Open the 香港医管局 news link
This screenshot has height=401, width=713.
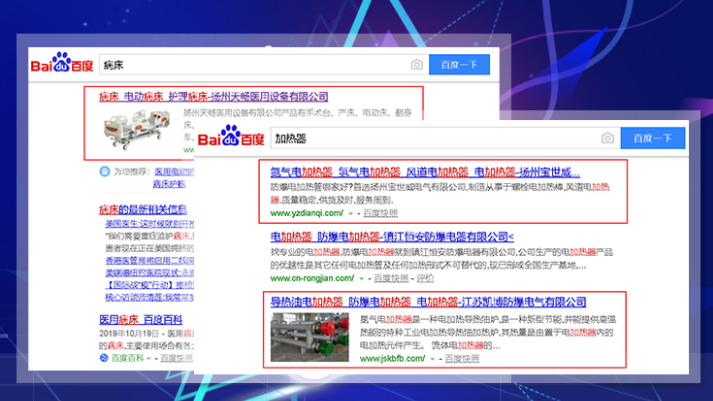[150, 261]
